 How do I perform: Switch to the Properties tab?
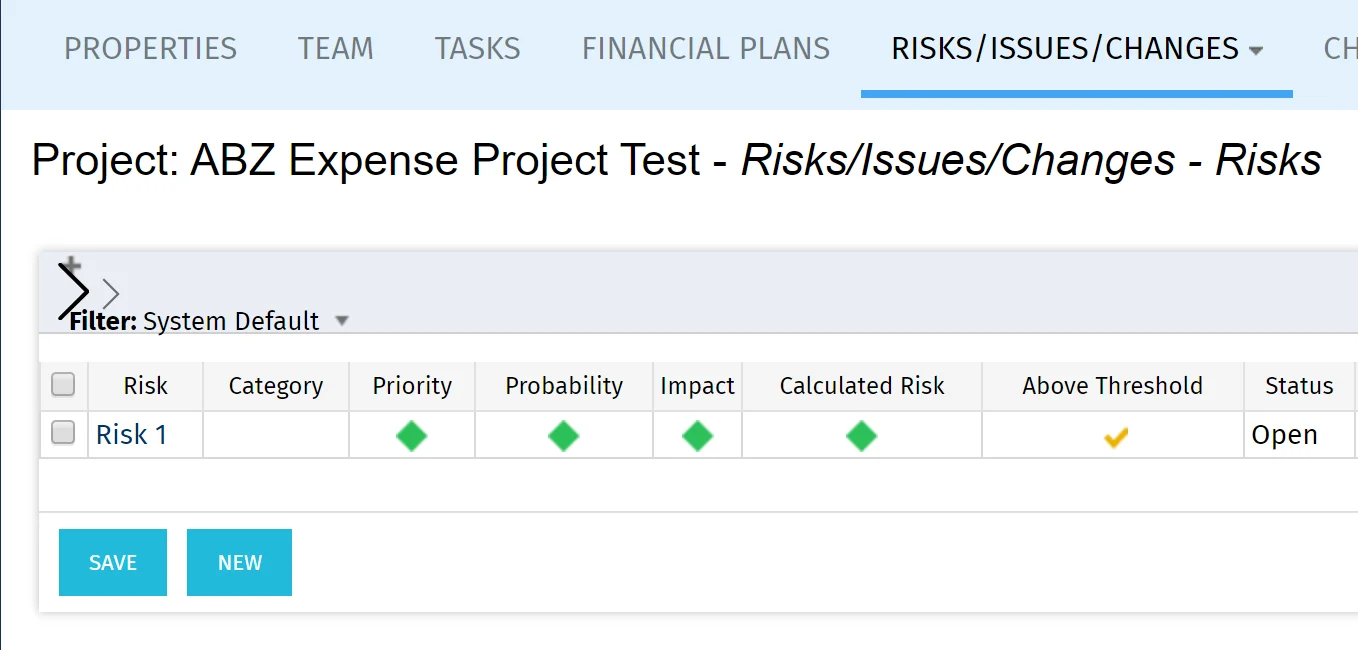tap(150, 49)
